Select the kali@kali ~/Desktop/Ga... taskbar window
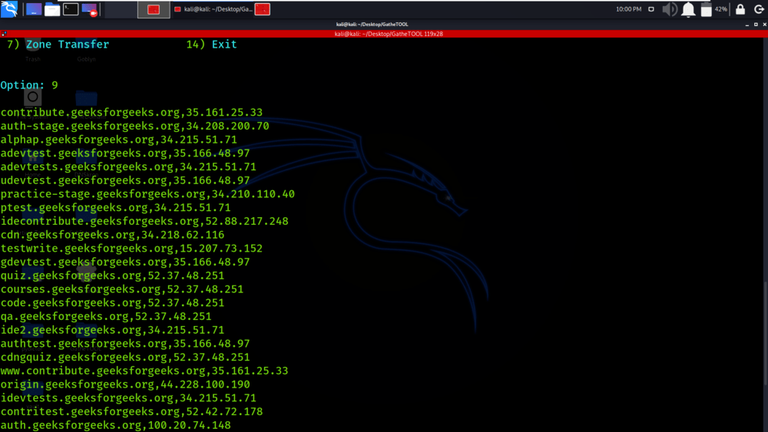This screenshot has width=768, height=432. (214, 9)
